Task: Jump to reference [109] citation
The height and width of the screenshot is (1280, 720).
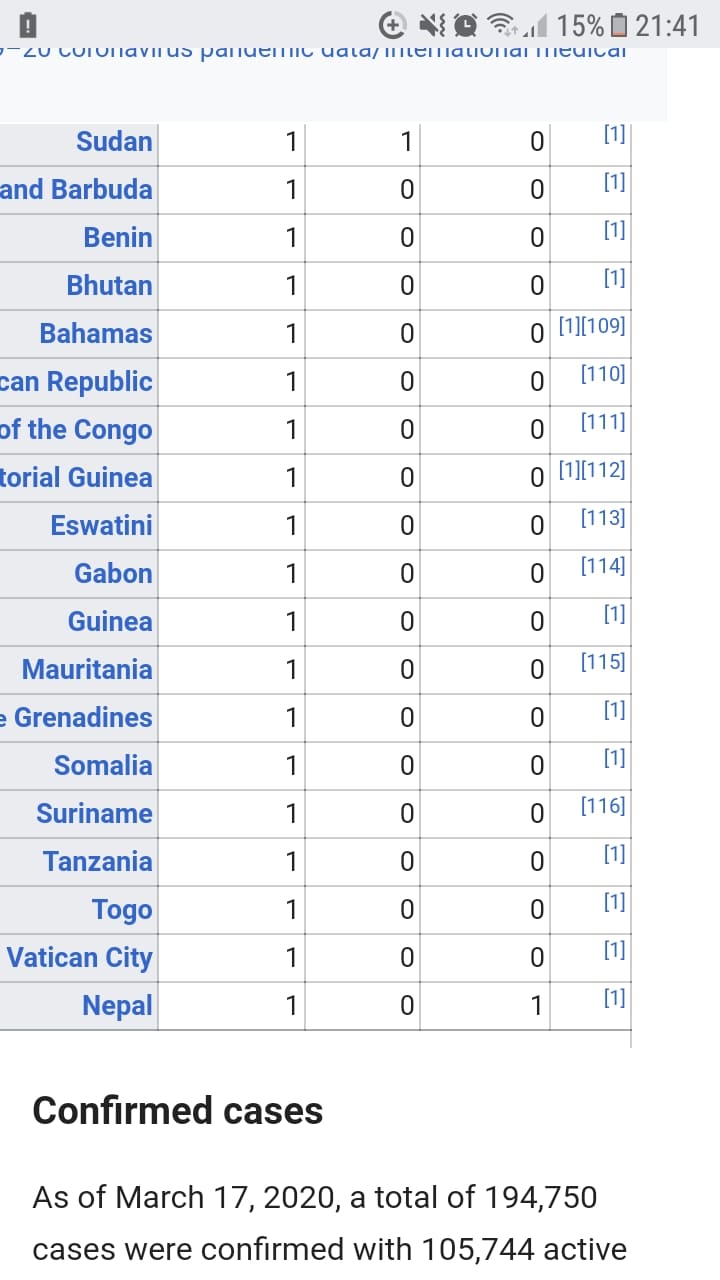Action: click(604, 326)
